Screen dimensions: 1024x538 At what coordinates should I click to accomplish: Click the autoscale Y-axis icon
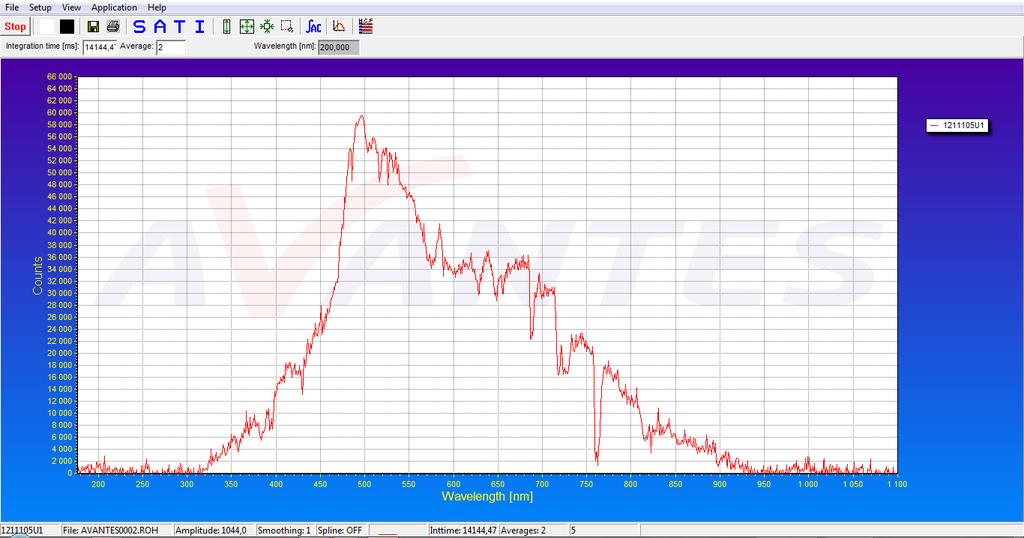click(x=227, y=27)
